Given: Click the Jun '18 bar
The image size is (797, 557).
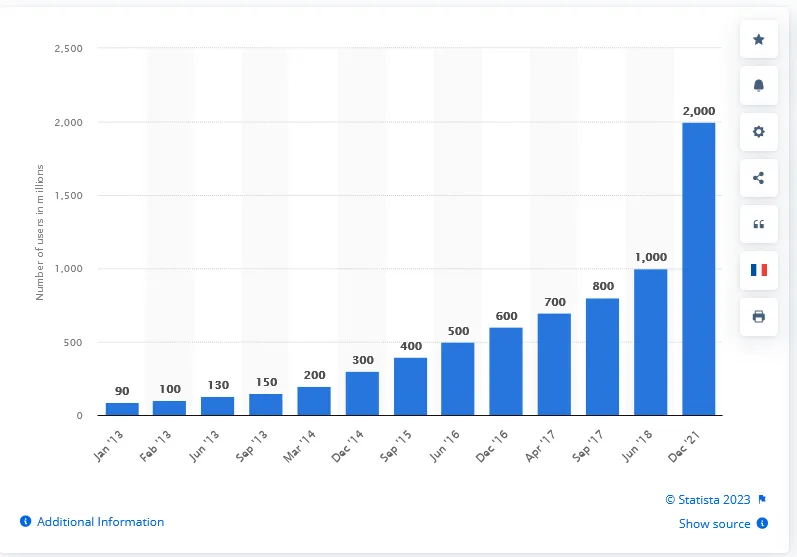Looking at the screenshot, I should tap(651, 342).
